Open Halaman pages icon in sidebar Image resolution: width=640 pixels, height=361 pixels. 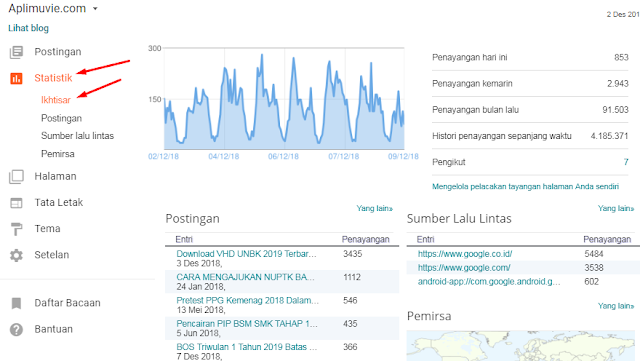click(x=16, y=176)
